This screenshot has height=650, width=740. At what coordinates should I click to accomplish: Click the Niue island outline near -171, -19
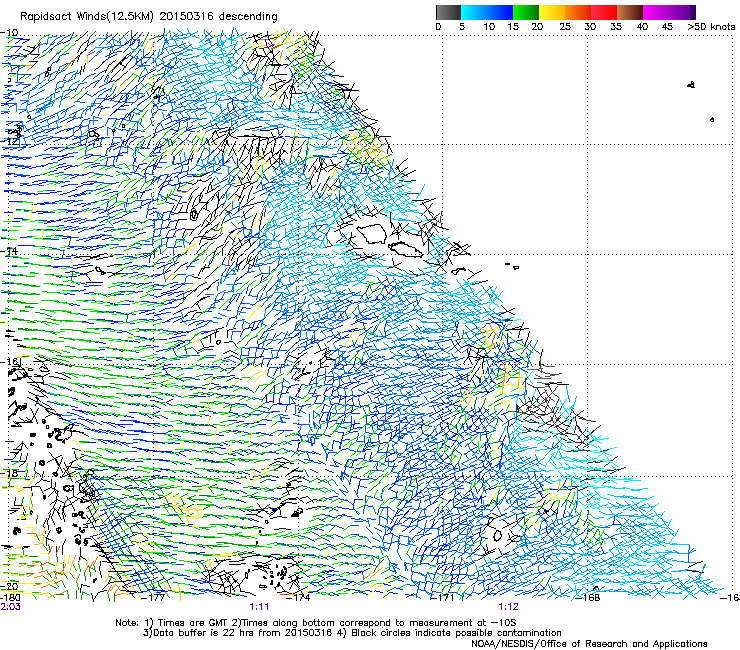[x=497, y=535]
